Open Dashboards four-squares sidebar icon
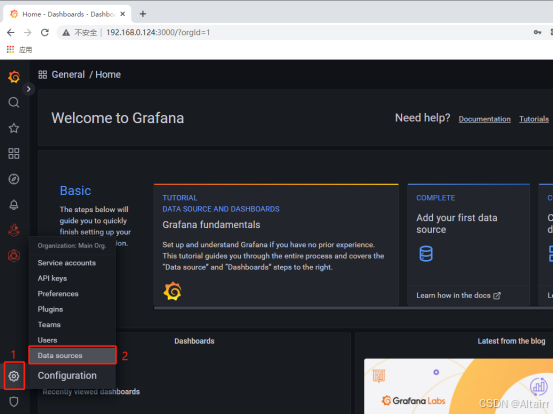Image resolution: width=553 pixels, height=415 pixels. pos(14,153)
